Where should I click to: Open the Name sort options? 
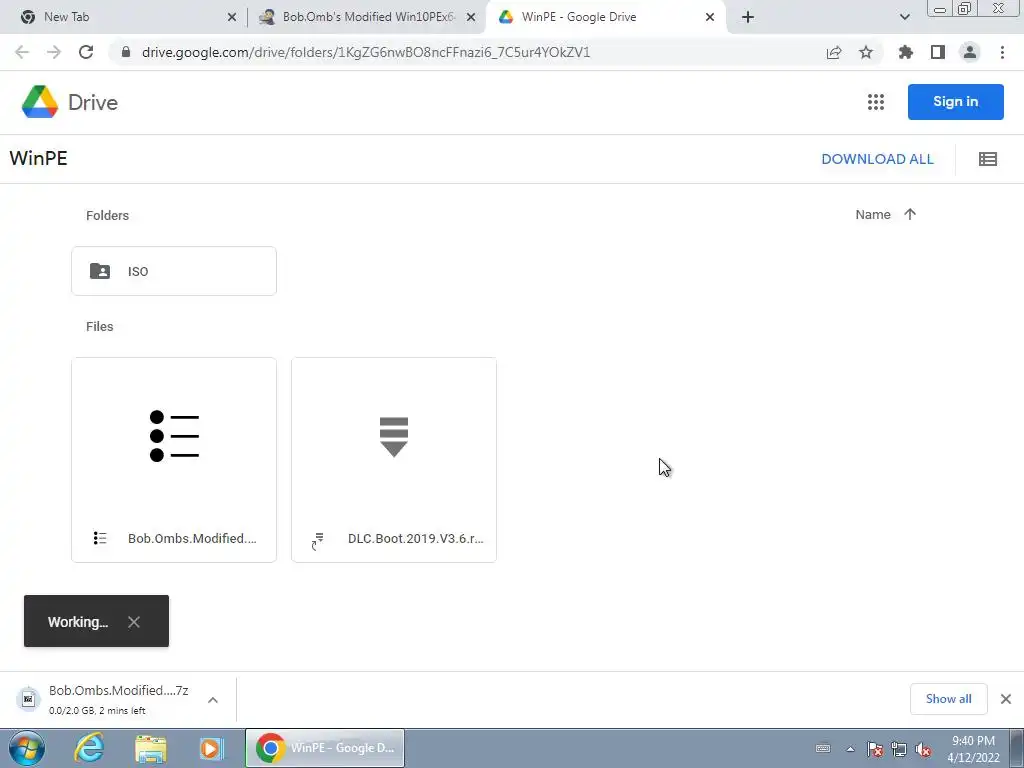(x=872, y=214)
